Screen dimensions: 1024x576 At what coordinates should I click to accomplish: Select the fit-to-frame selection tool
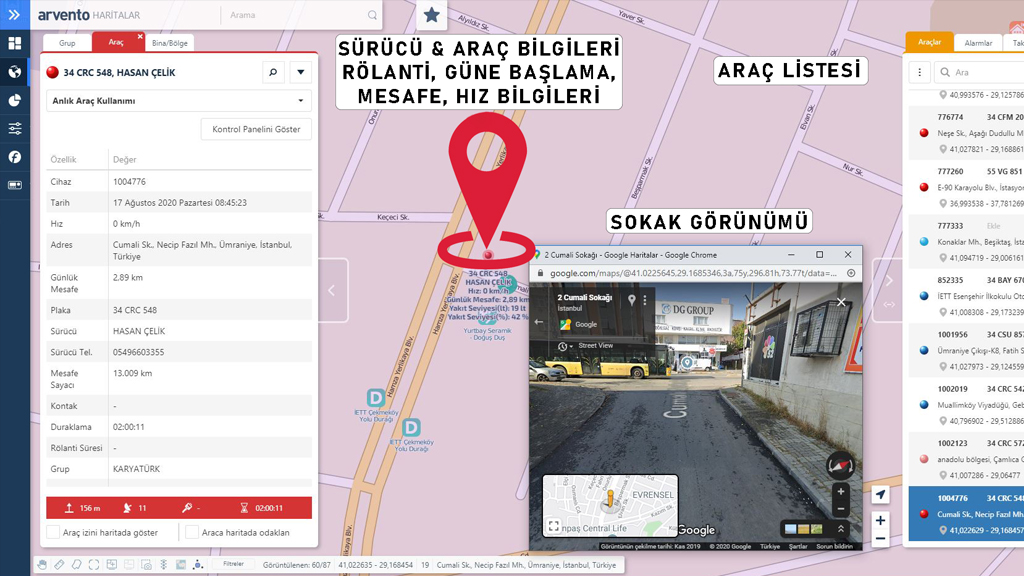pyautogui.click(x=94, y=565)
